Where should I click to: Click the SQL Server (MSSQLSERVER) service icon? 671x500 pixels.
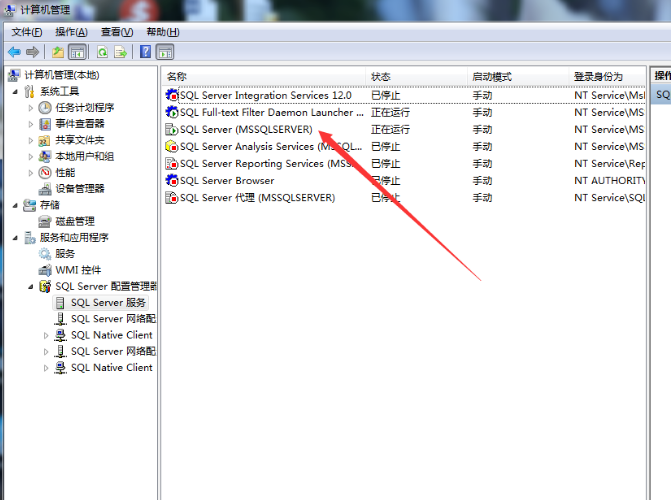172,129
